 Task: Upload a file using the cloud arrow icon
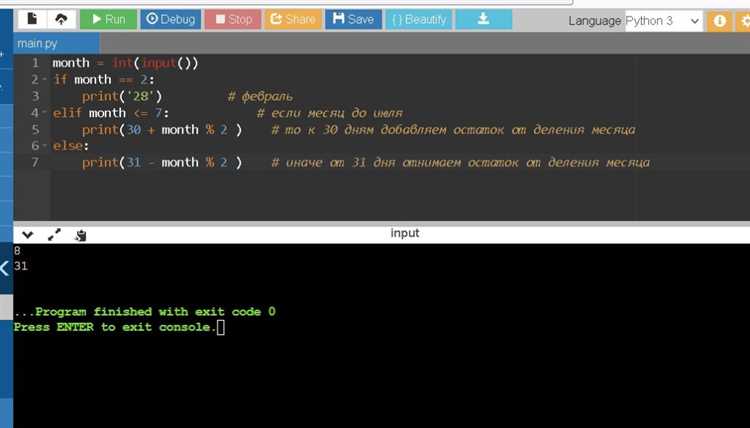61,19
